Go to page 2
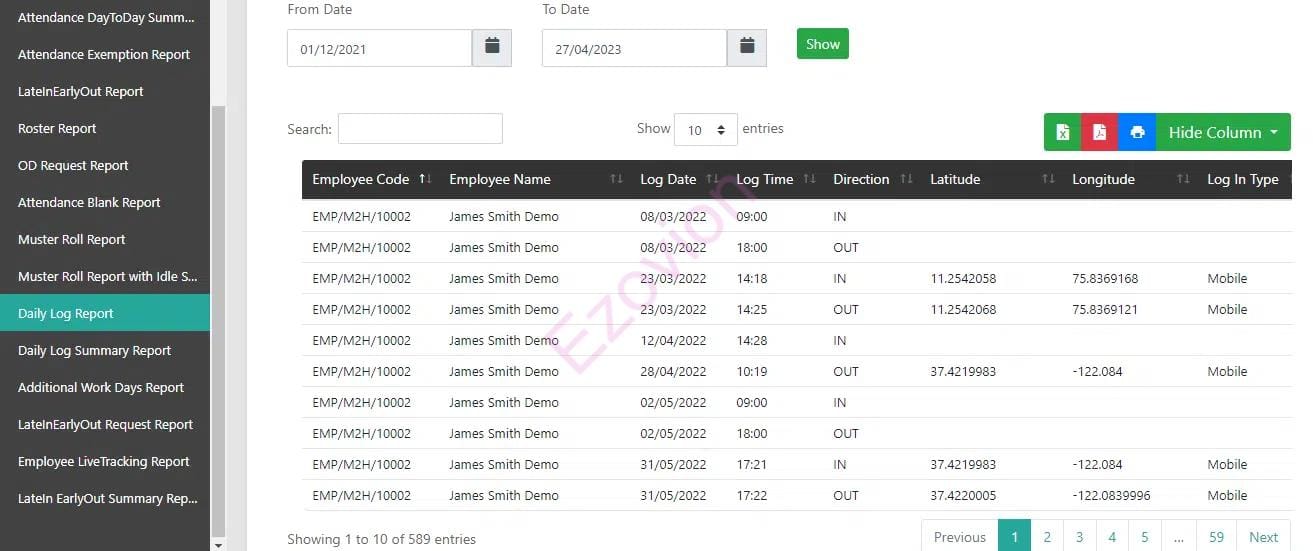This screenshot has width=1313, height=551. (1047, 536)
